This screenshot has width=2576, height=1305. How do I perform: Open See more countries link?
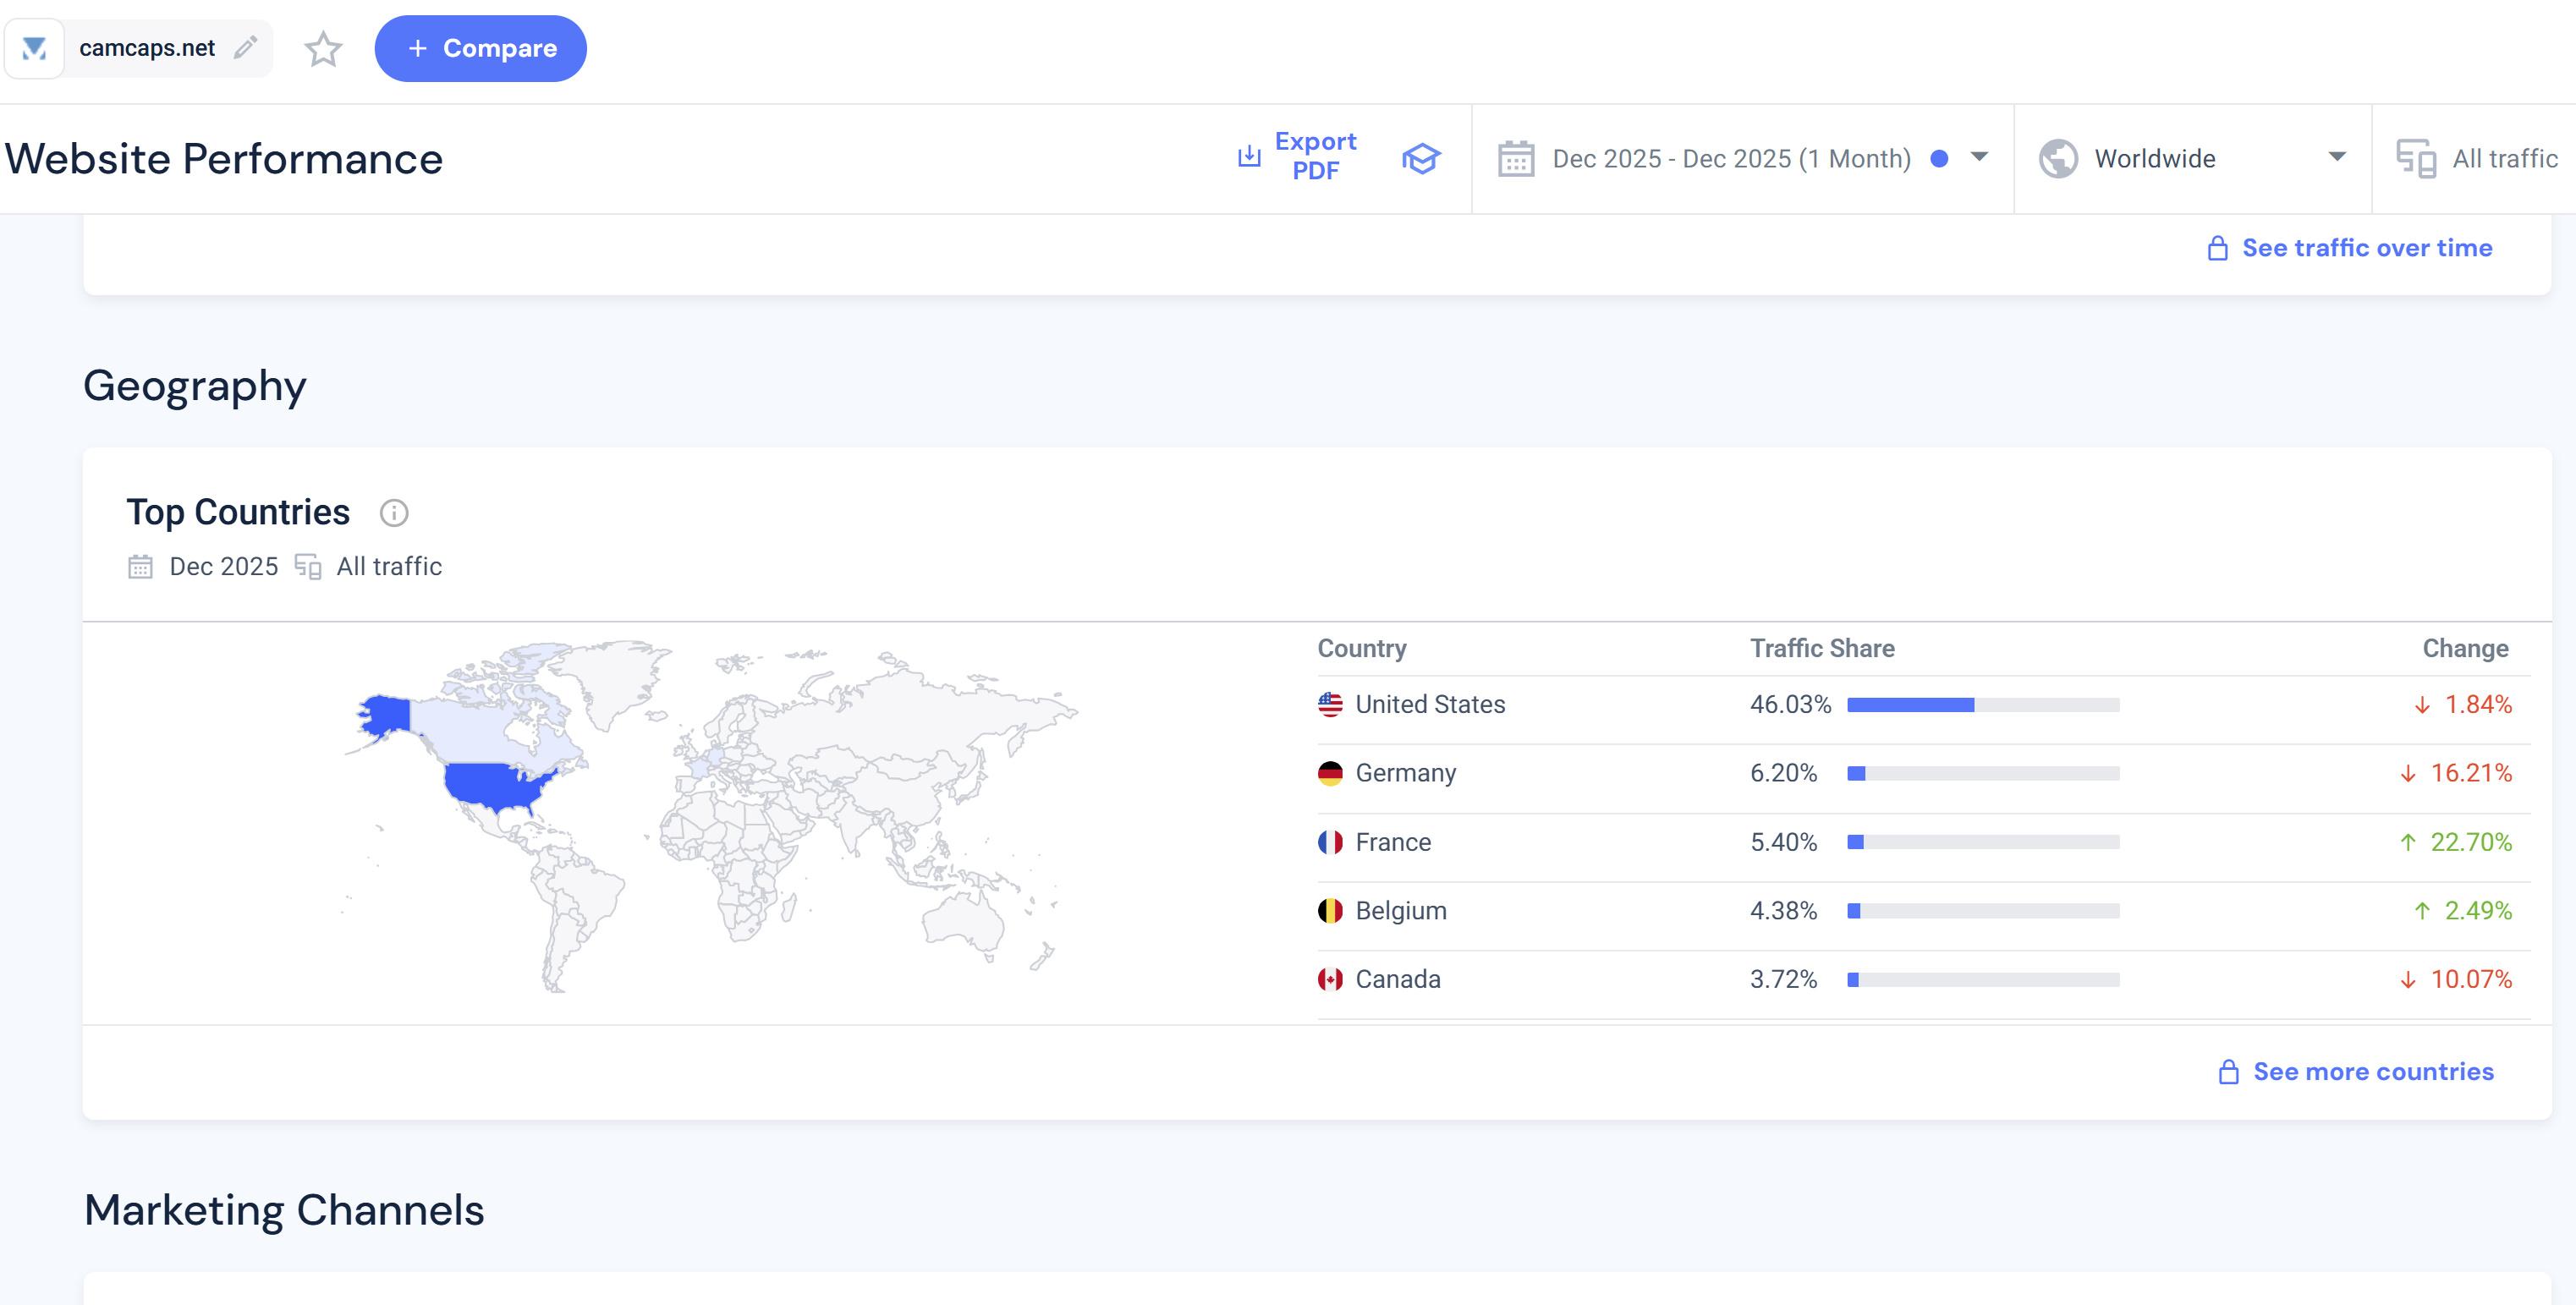coord(2372,1072)
